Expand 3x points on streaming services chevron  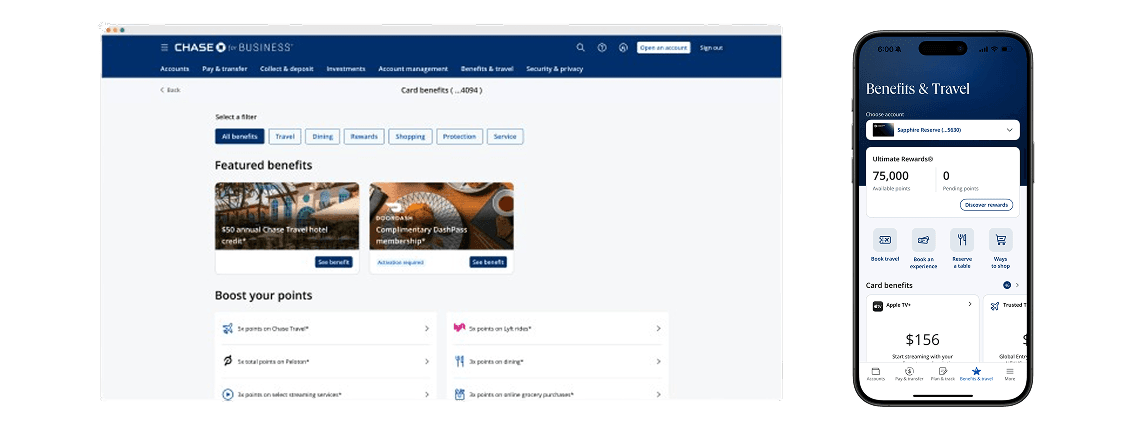click(427, 394)
